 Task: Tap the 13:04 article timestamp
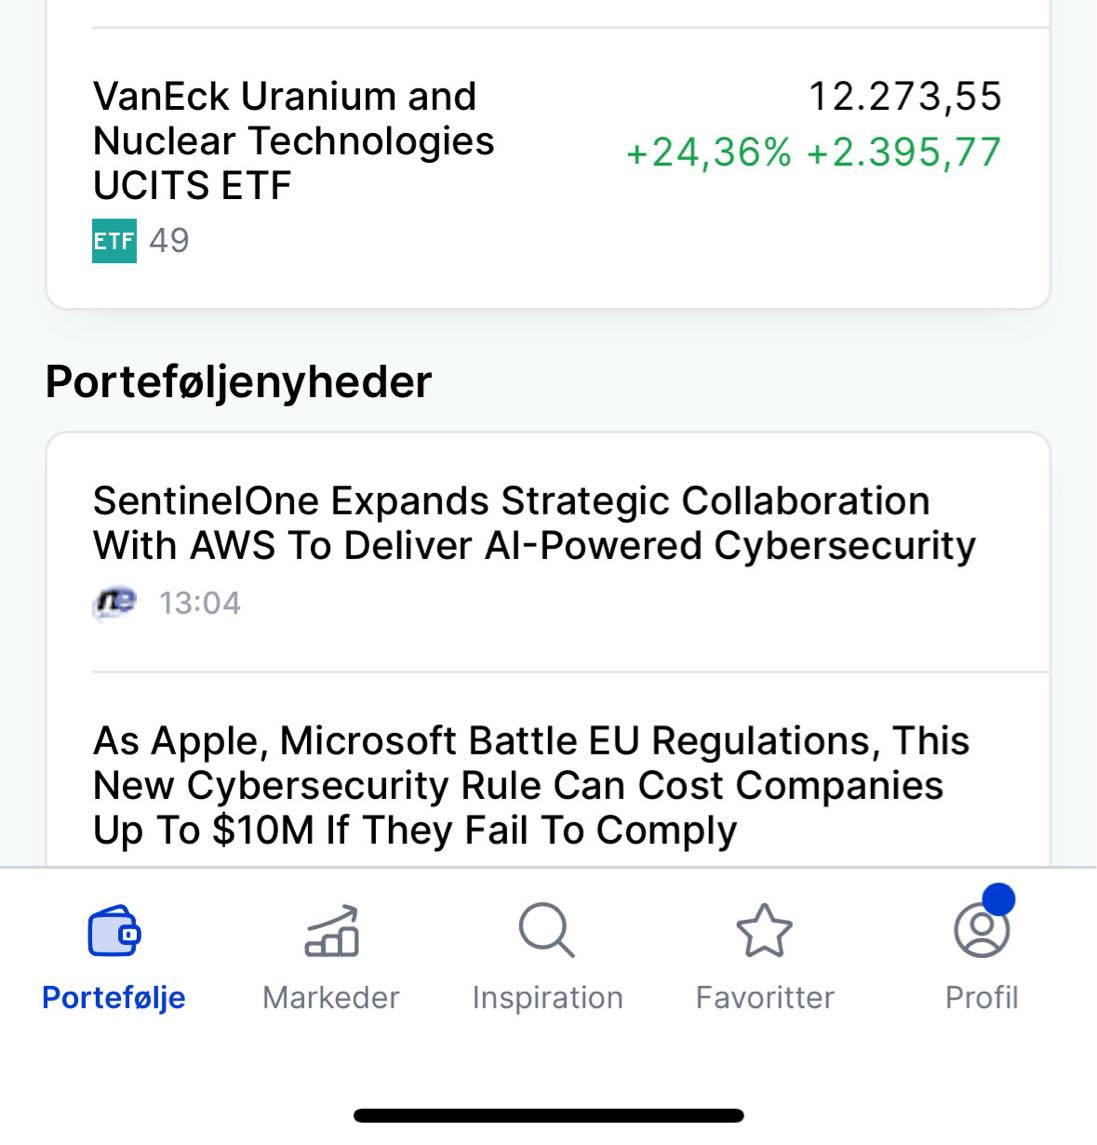tap(200, 603)
